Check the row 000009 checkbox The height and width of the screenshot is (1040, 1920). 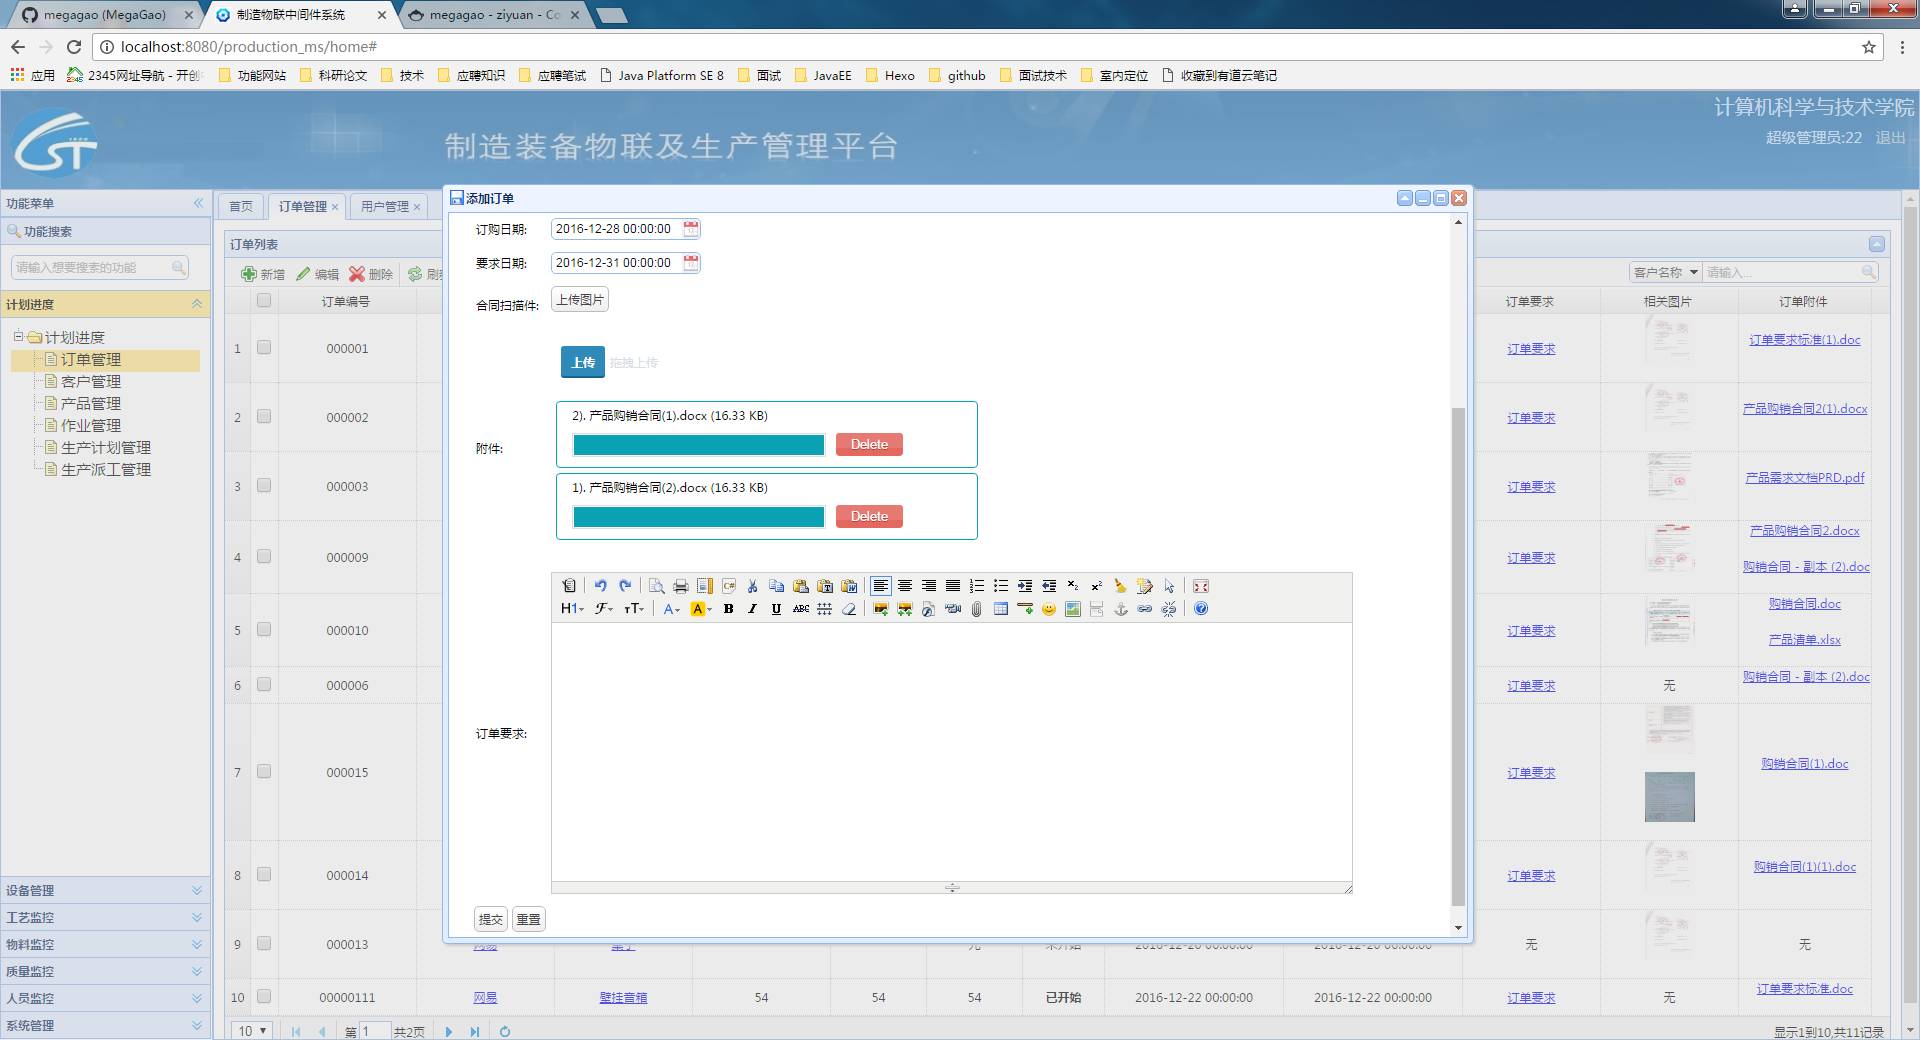(264, 556)
